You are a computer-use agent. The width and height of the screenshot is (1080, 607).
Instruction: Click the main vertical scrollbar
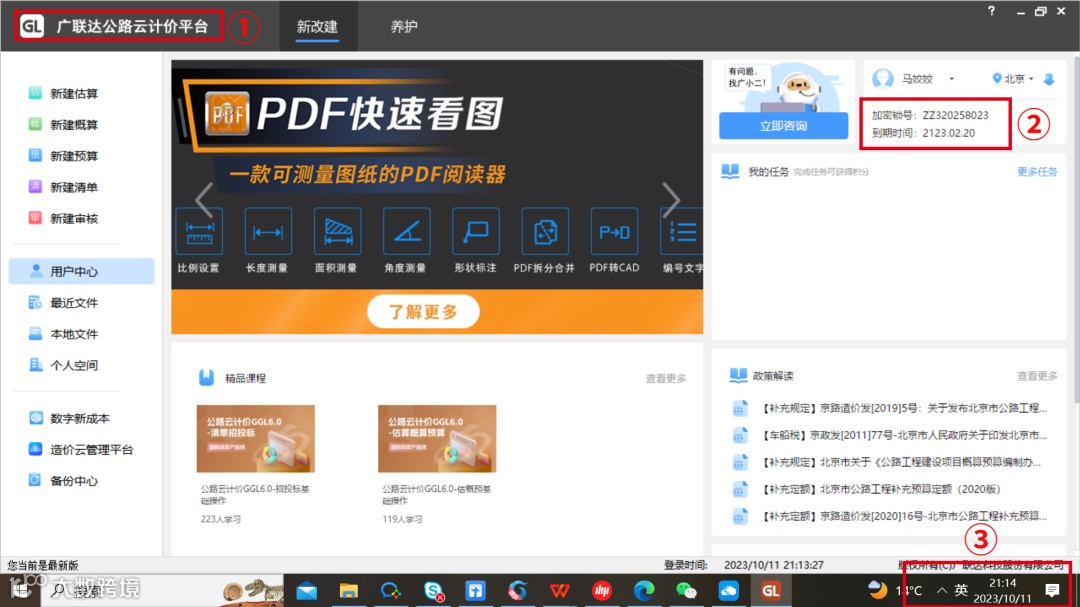pos(1076,231)
